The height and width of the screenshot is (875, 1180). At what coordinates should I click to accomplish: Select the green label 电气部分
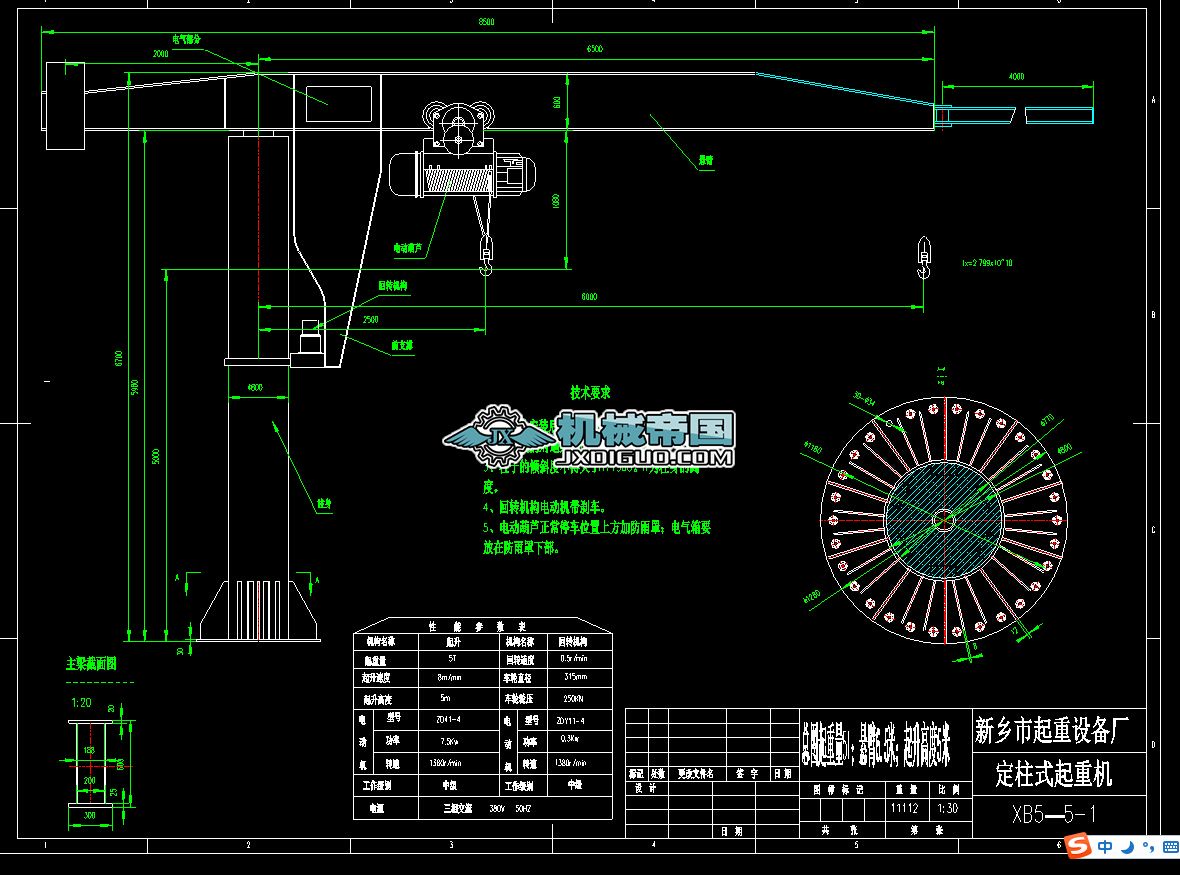187,39
